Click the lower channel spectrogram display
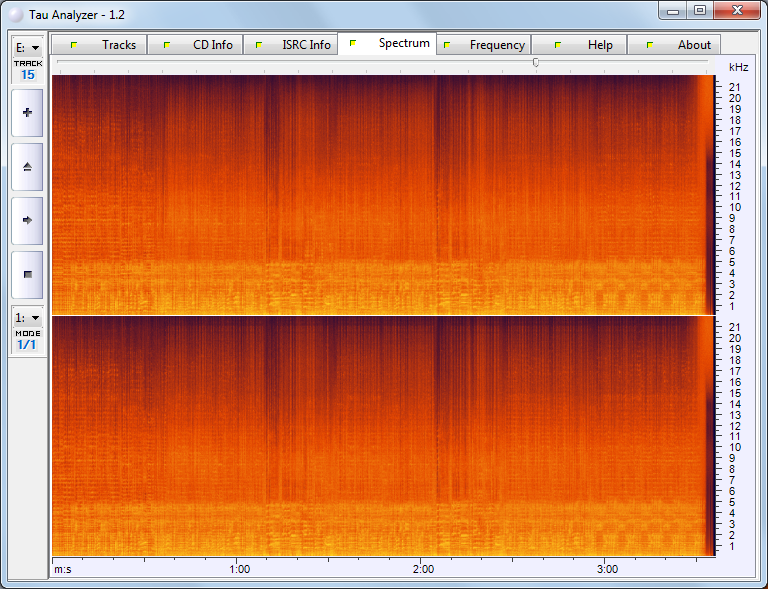 pyautogui.click(x=380, y=436)
